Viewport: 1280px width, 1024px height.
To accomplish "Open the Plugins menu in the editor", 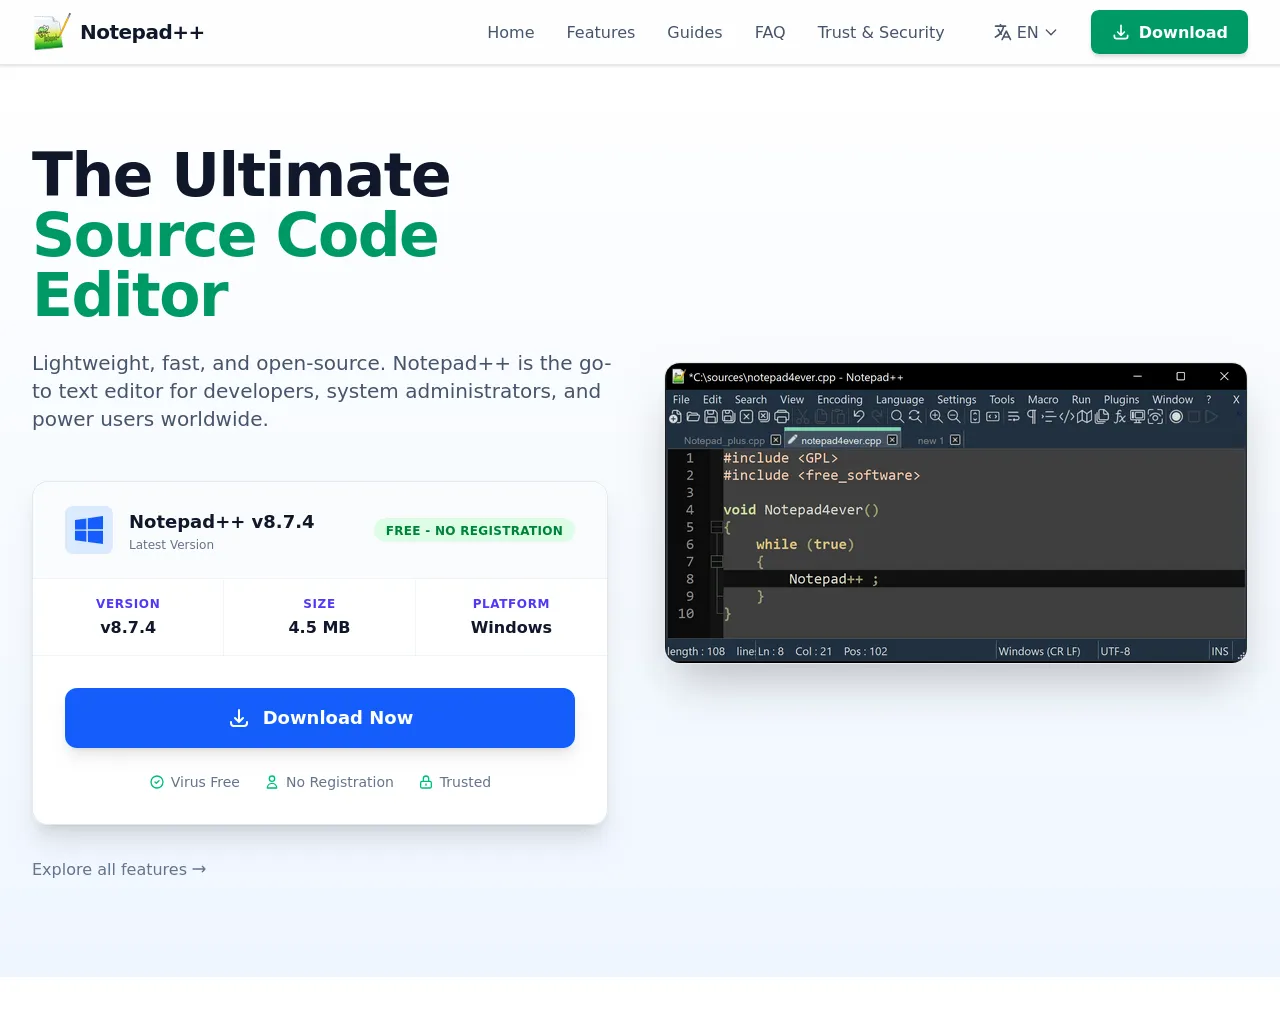I will pyautogui.click(x=1121, y=399).
